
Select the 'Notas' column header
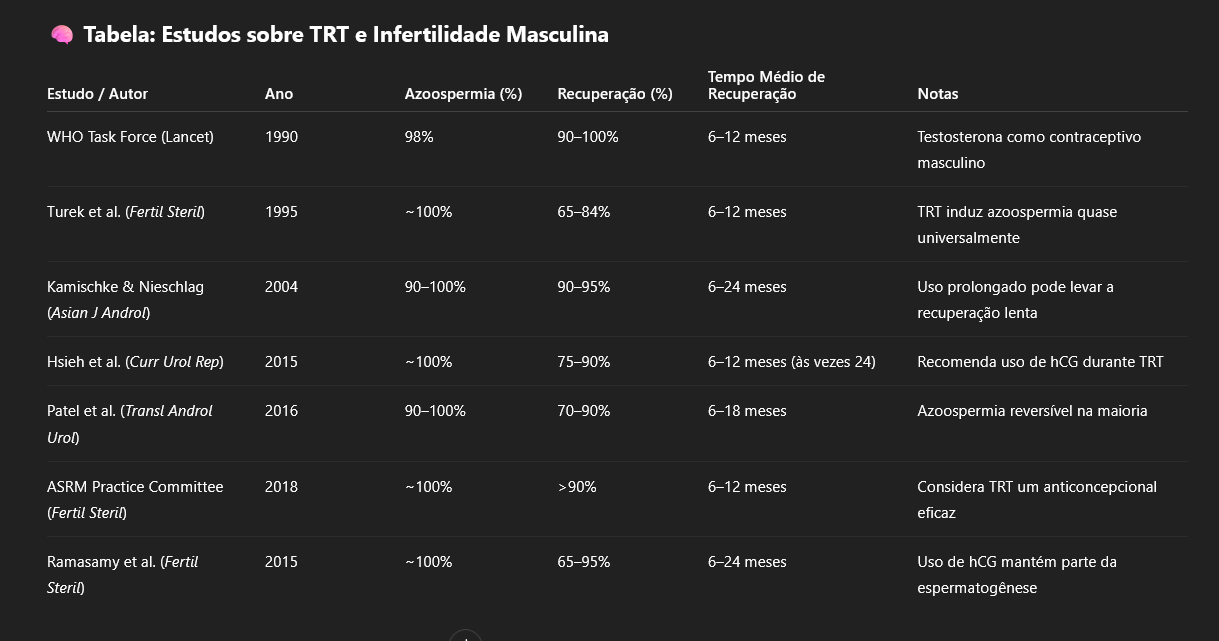(938, 94)
